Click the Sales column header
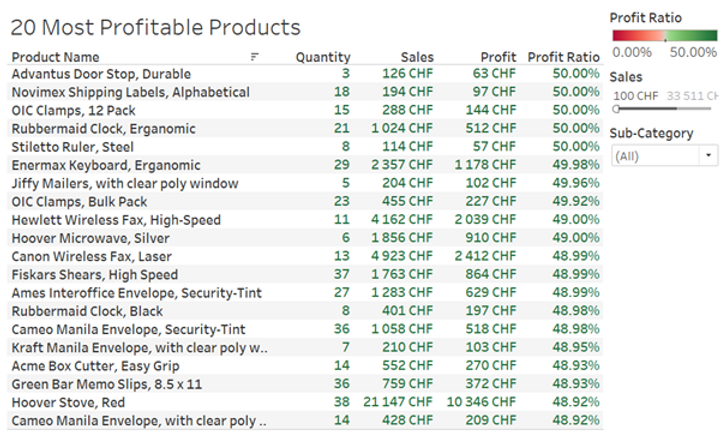The height and width of the screenshot is (438, 726). (x=417, y=57)
